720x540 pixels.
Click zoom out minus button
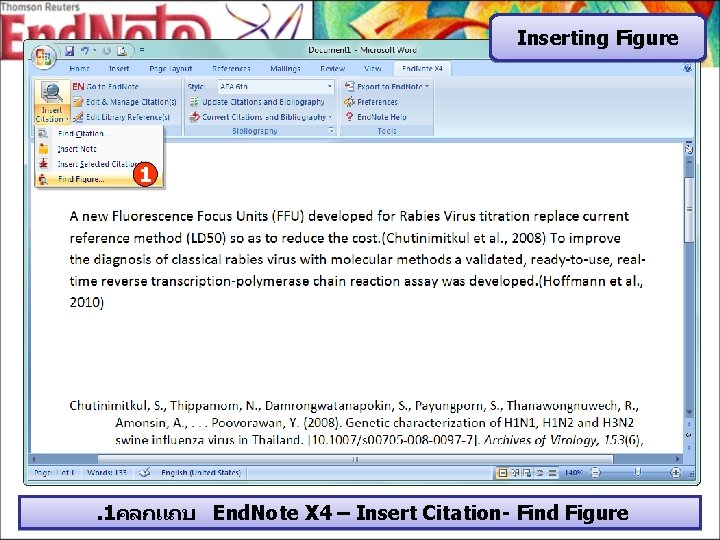(595, 472)
